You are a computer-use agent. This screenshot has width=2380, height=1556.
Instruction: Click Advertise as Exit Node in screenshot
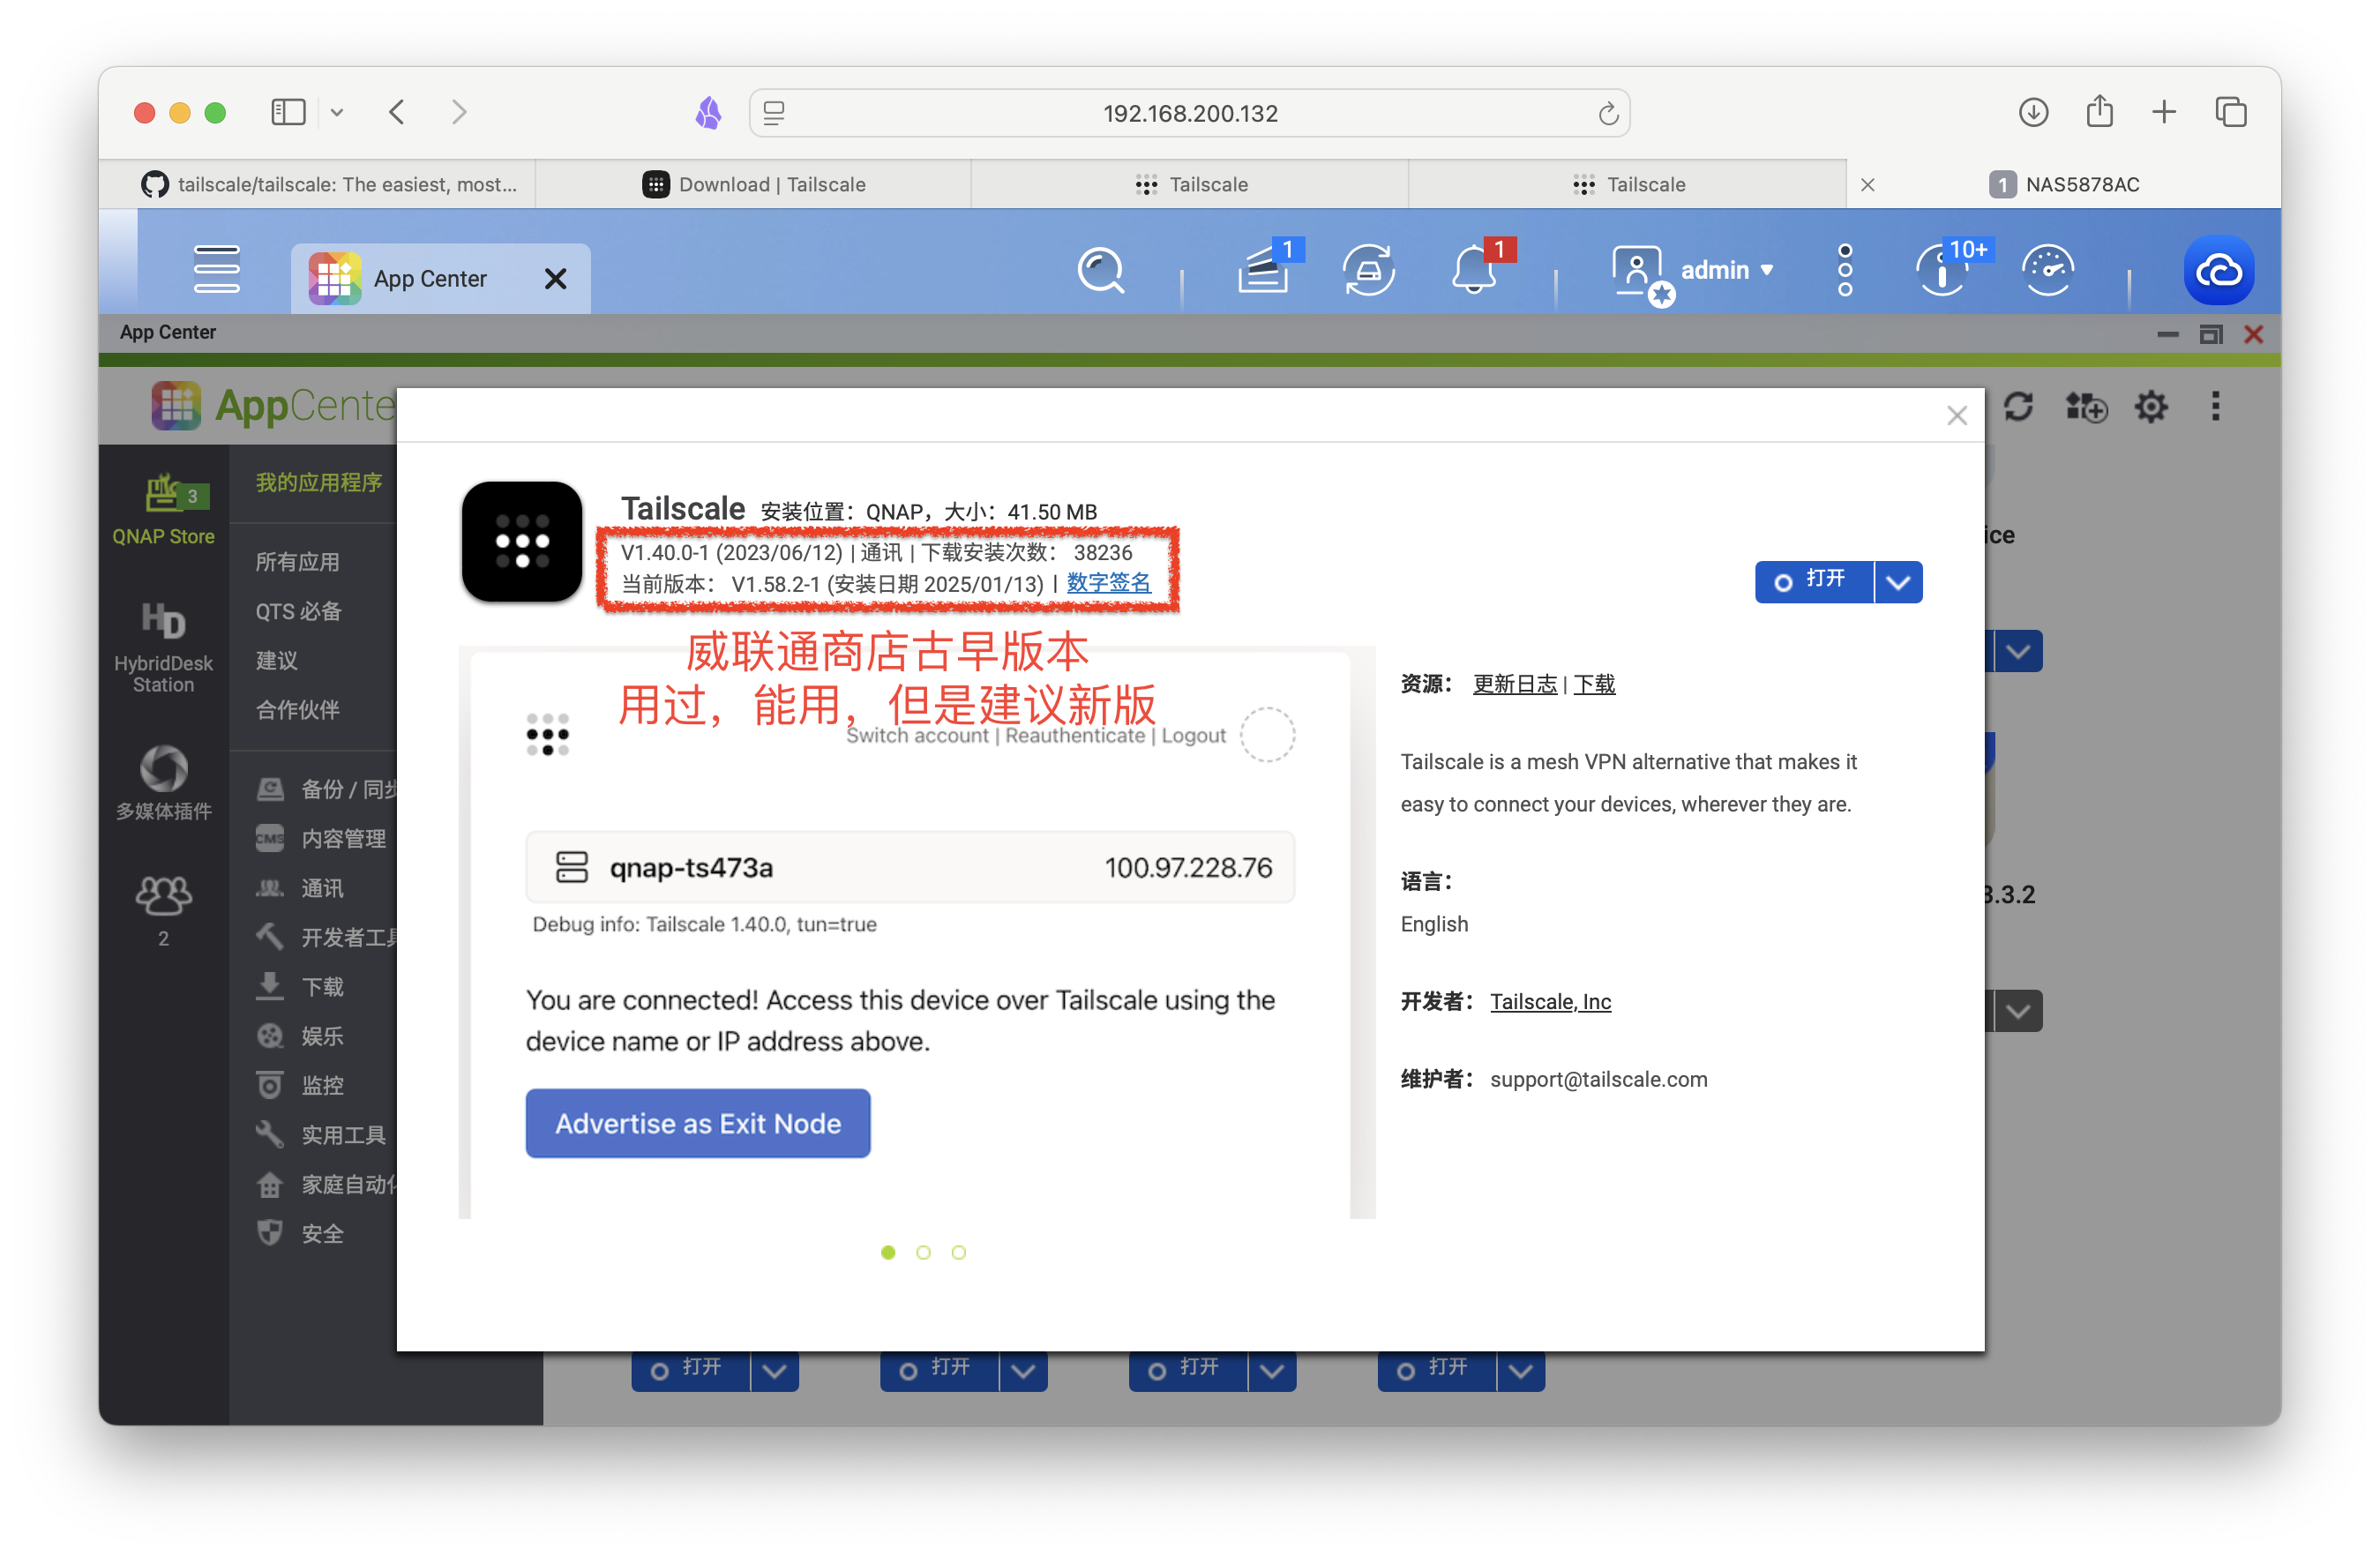point(697,1123)
